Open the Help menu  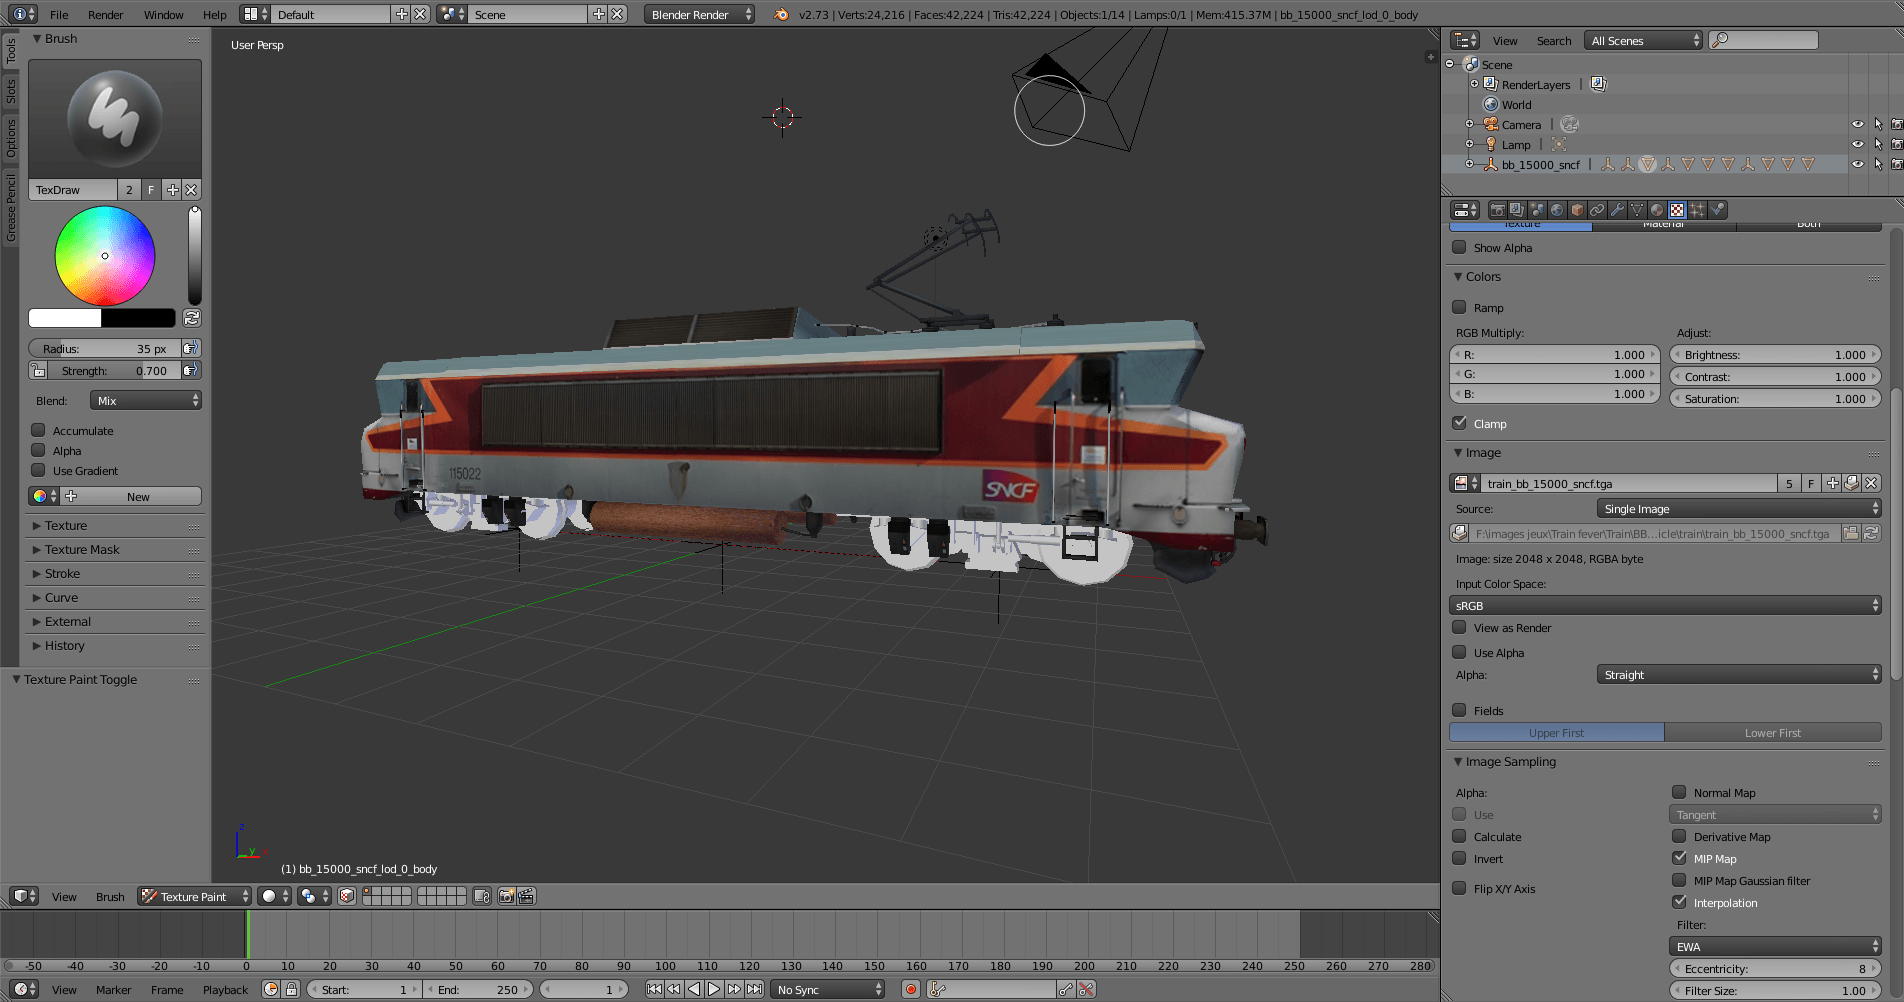click(214, 14)
